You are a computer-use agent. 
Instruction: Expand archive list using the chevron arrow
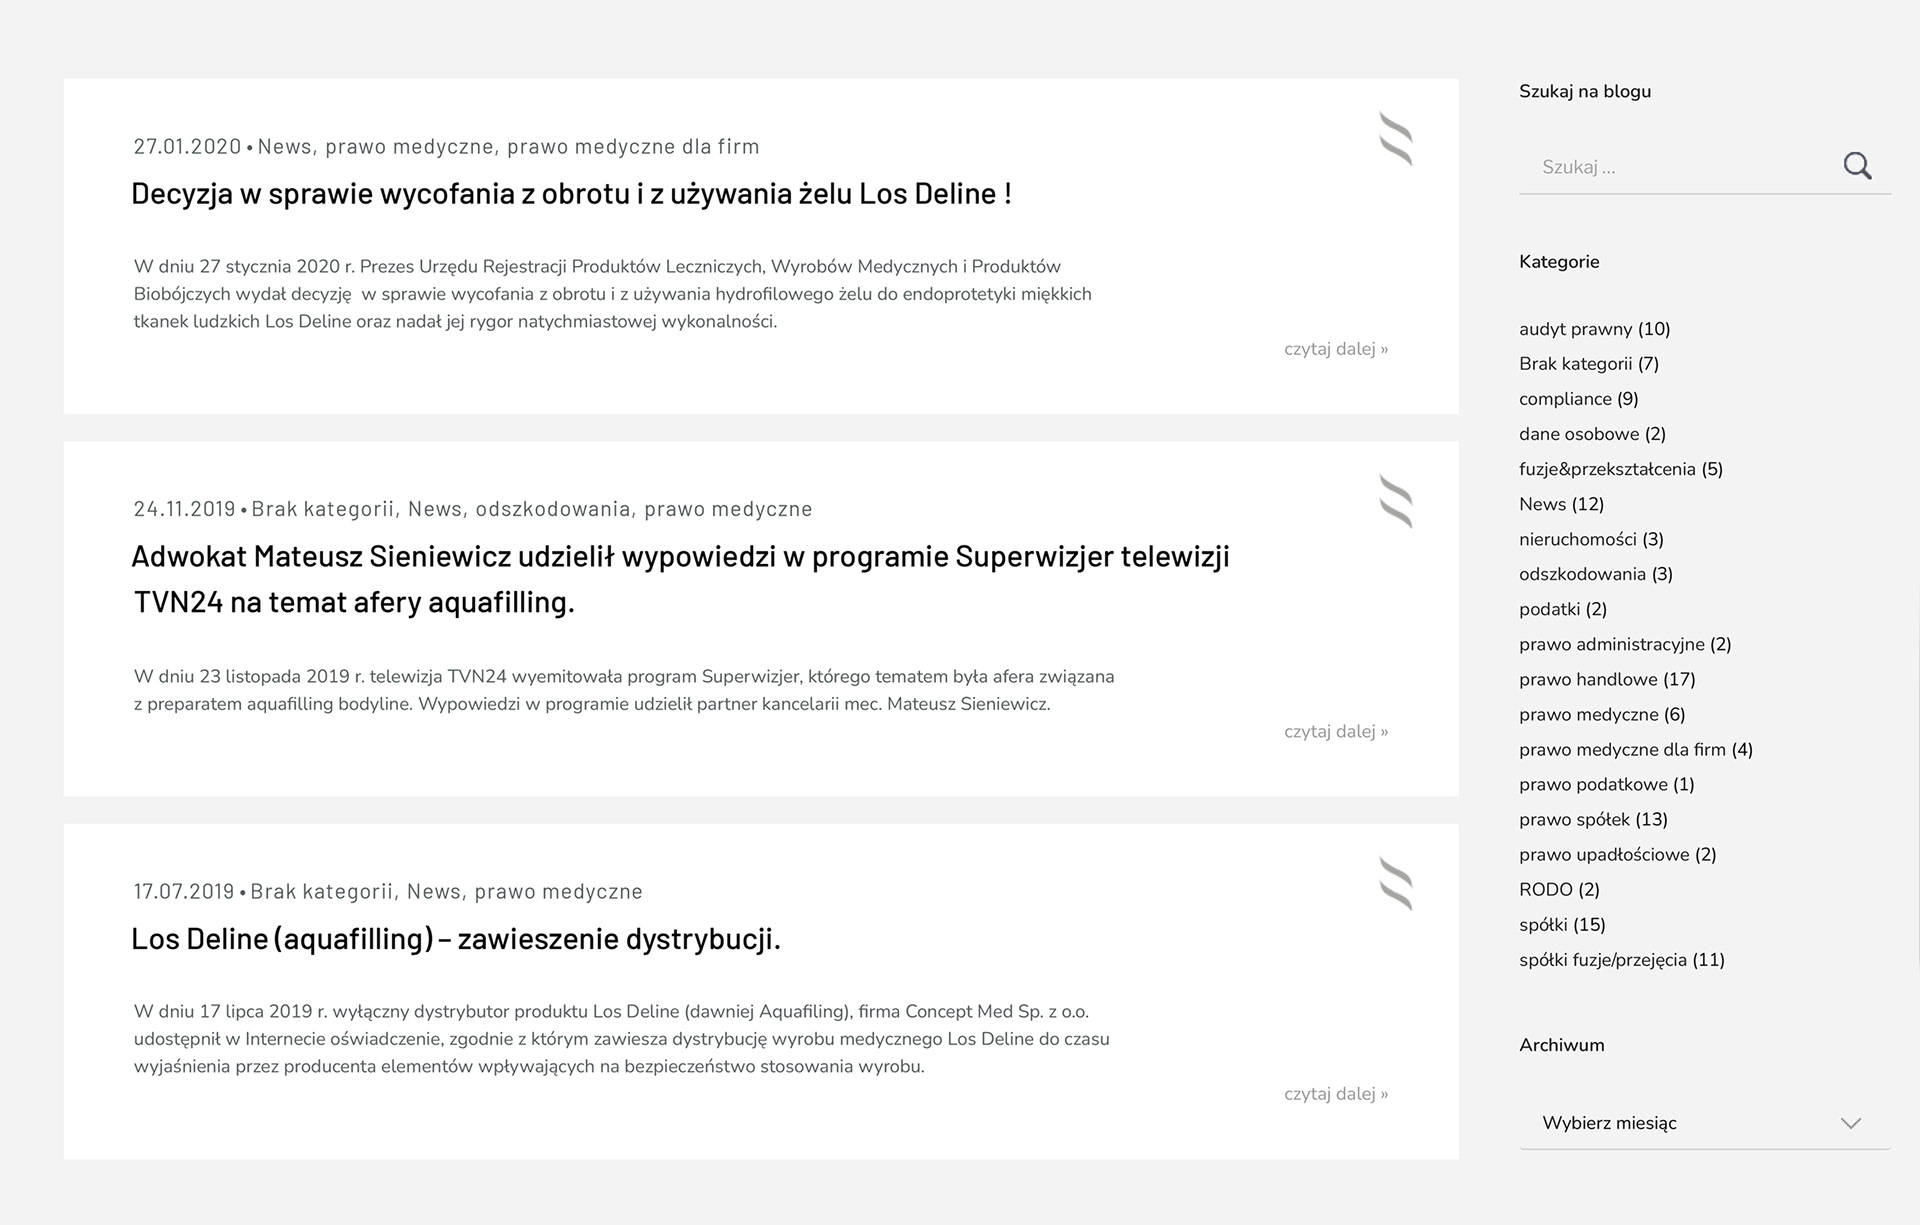click(x=1851, y=1123)
